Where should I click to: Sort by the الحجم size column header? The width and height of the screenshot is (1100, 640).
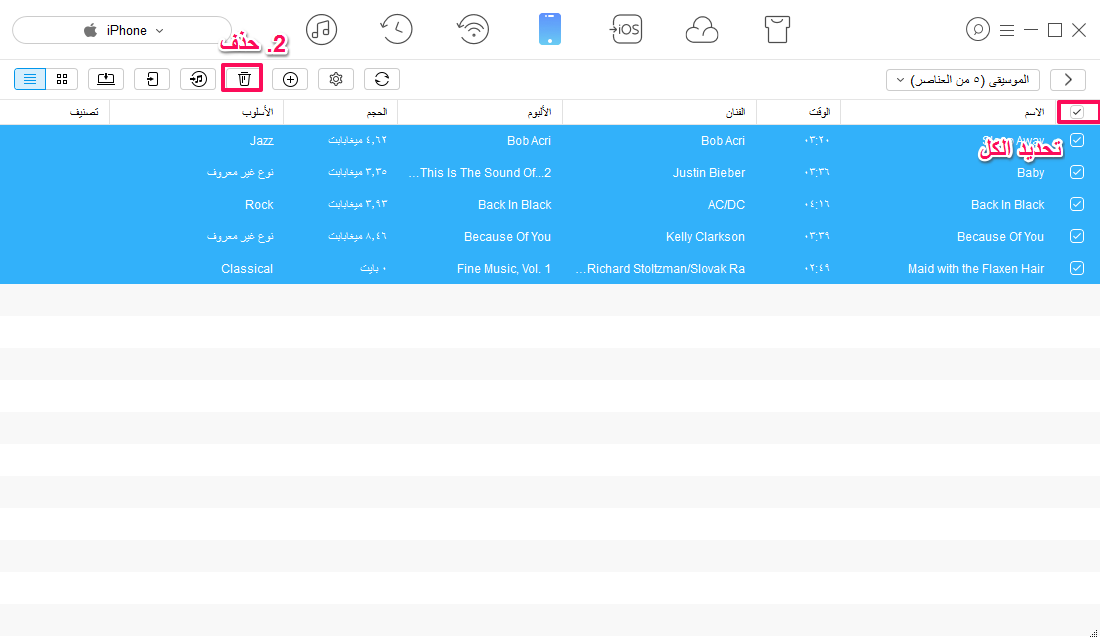(376, 112)
